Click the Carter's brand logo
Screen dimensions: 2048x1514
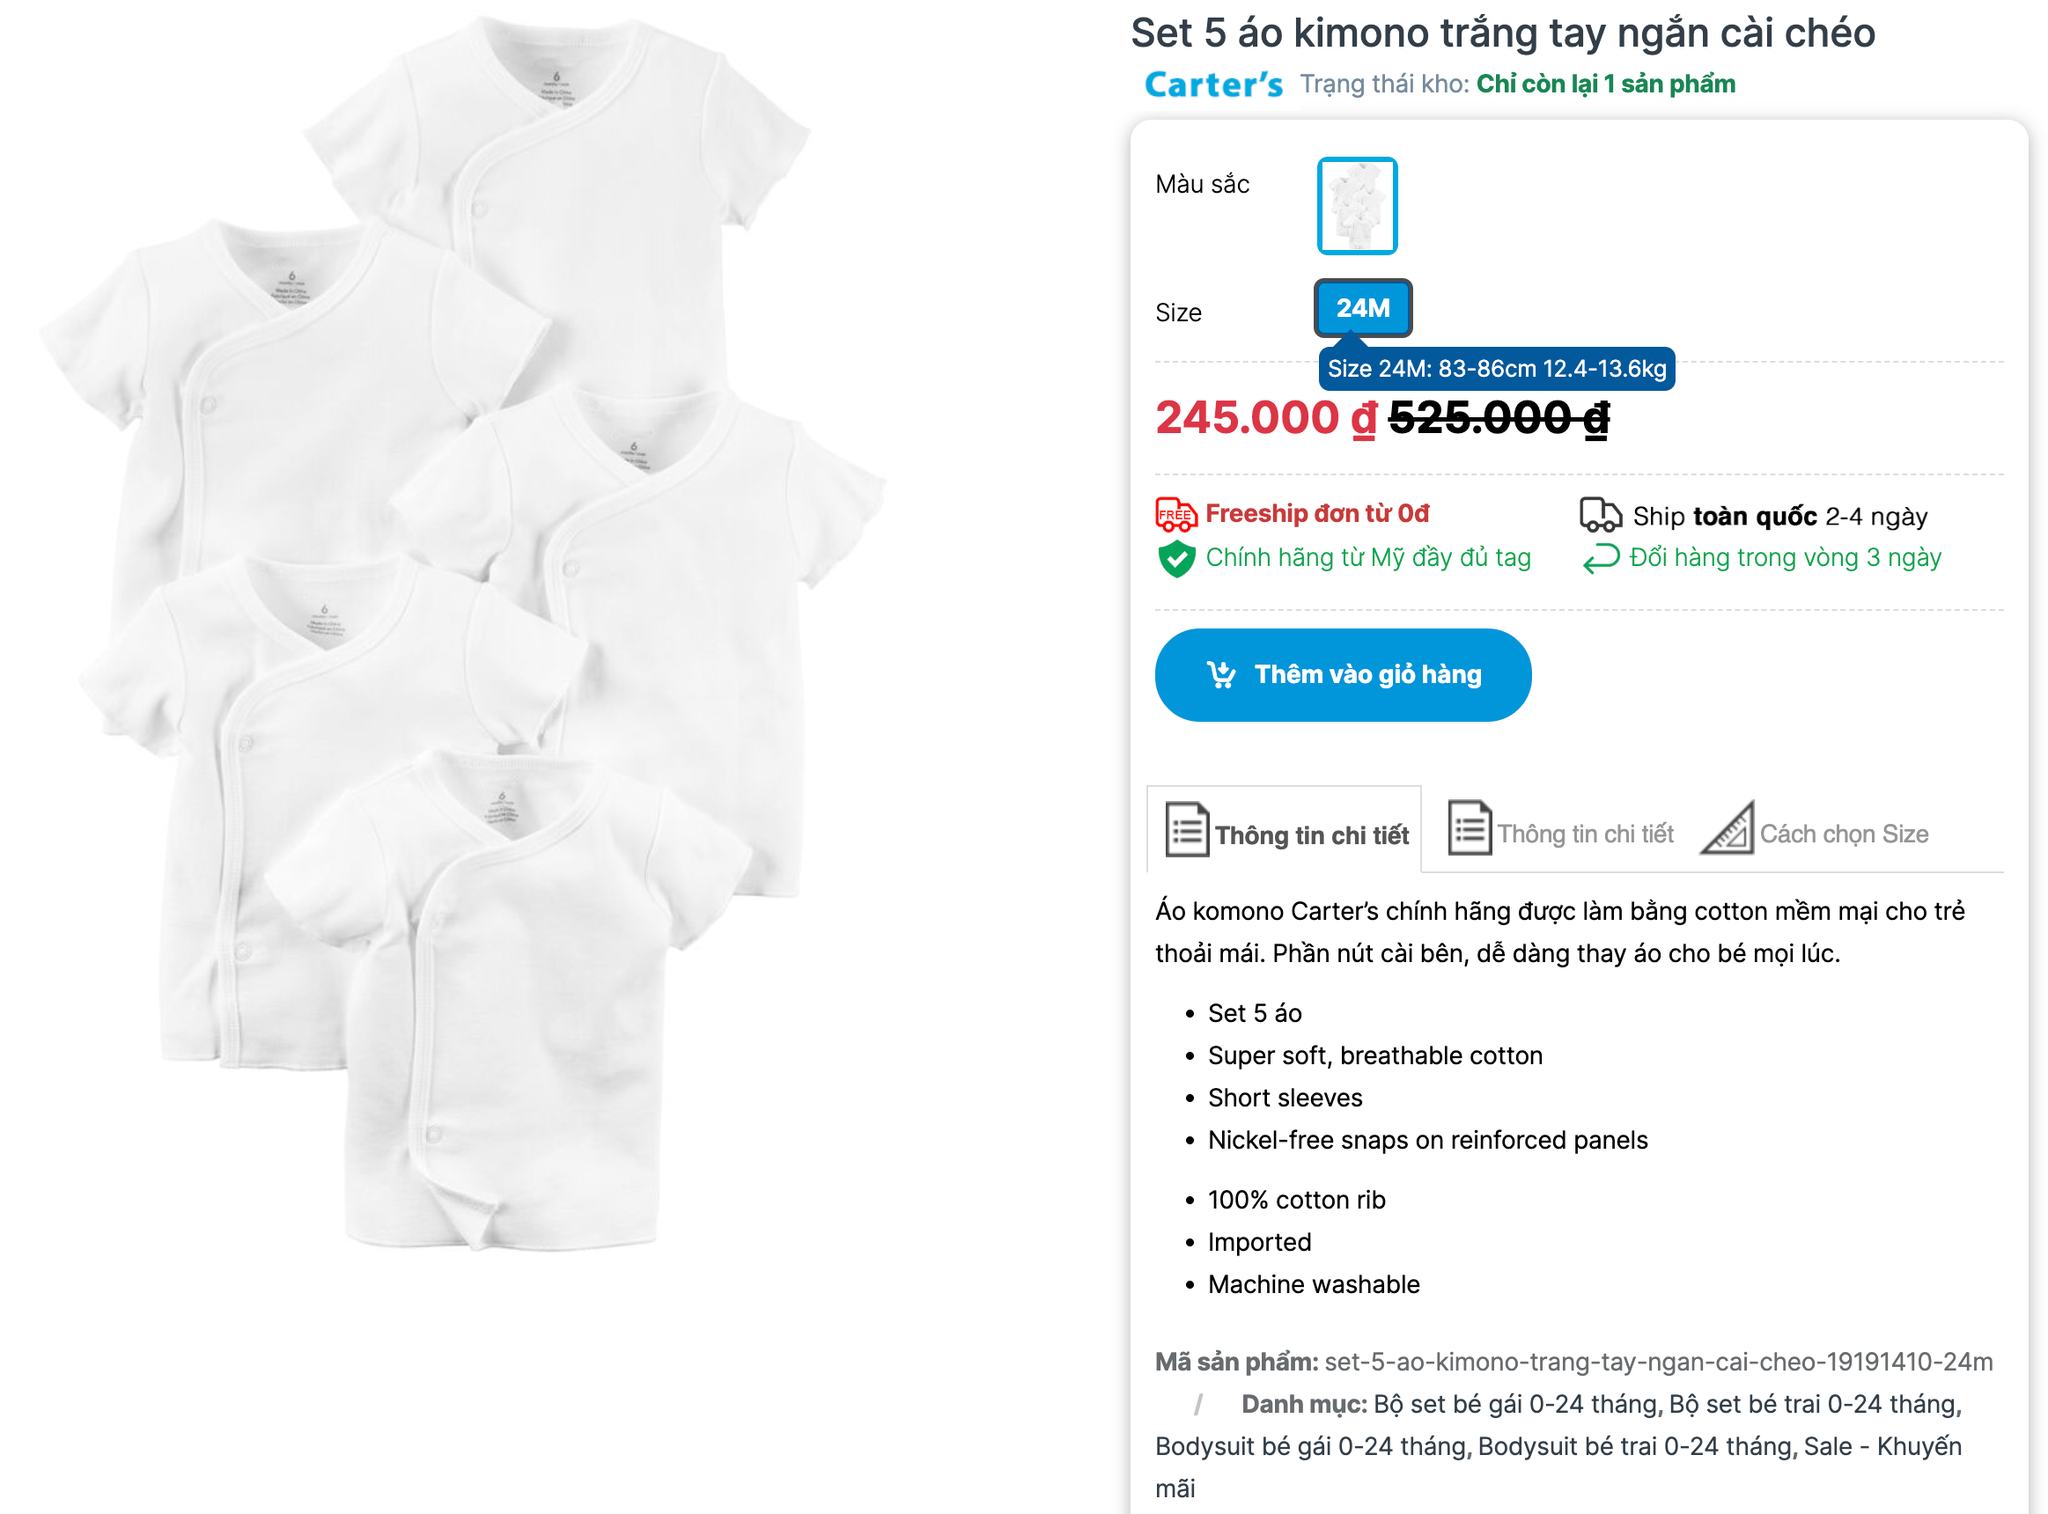(x=1213, y=85)
